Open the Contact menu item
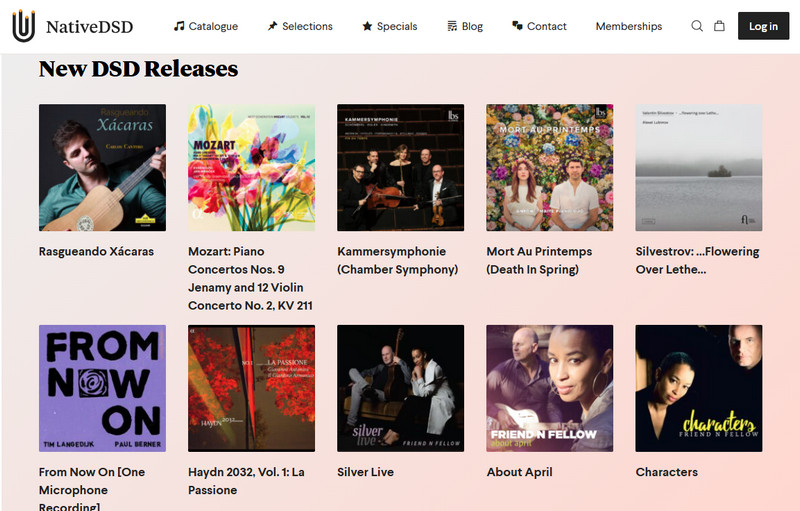 [539, 26]
